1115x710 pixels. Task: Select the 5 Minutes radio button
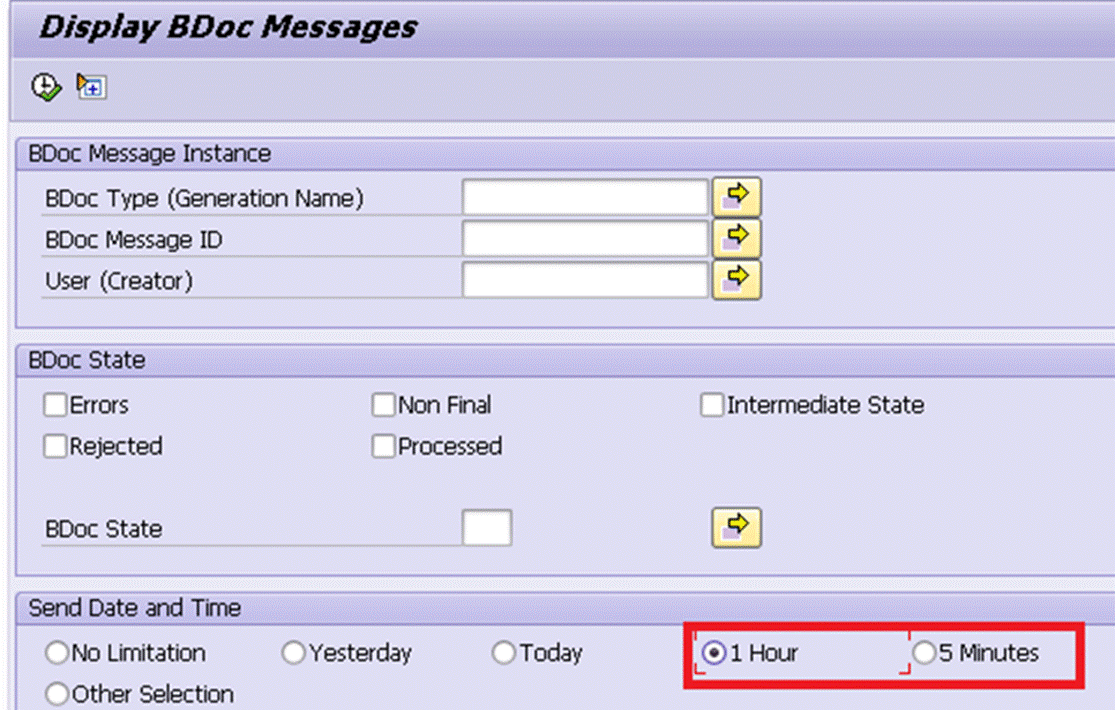coord(924,652)
